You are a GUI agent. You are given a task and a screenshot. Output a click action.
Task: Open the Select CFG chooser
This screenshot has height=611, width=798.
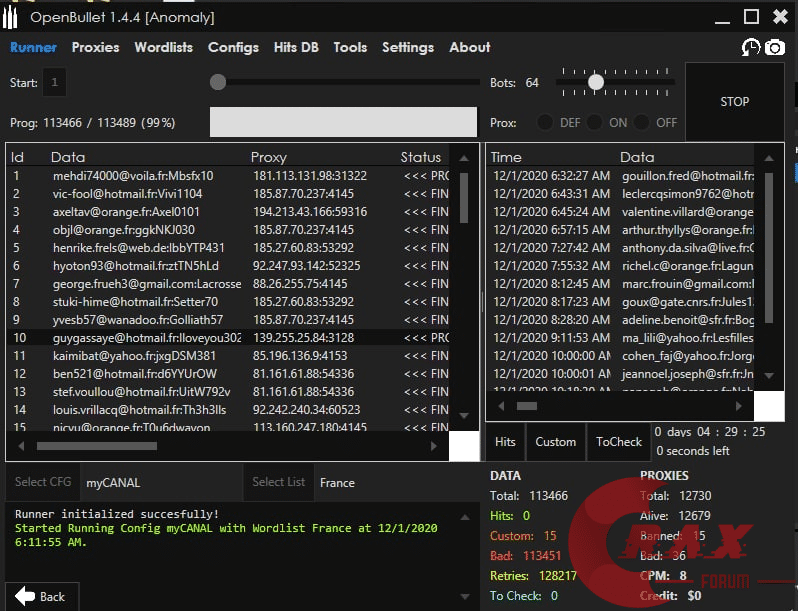(x=43, y=482)
